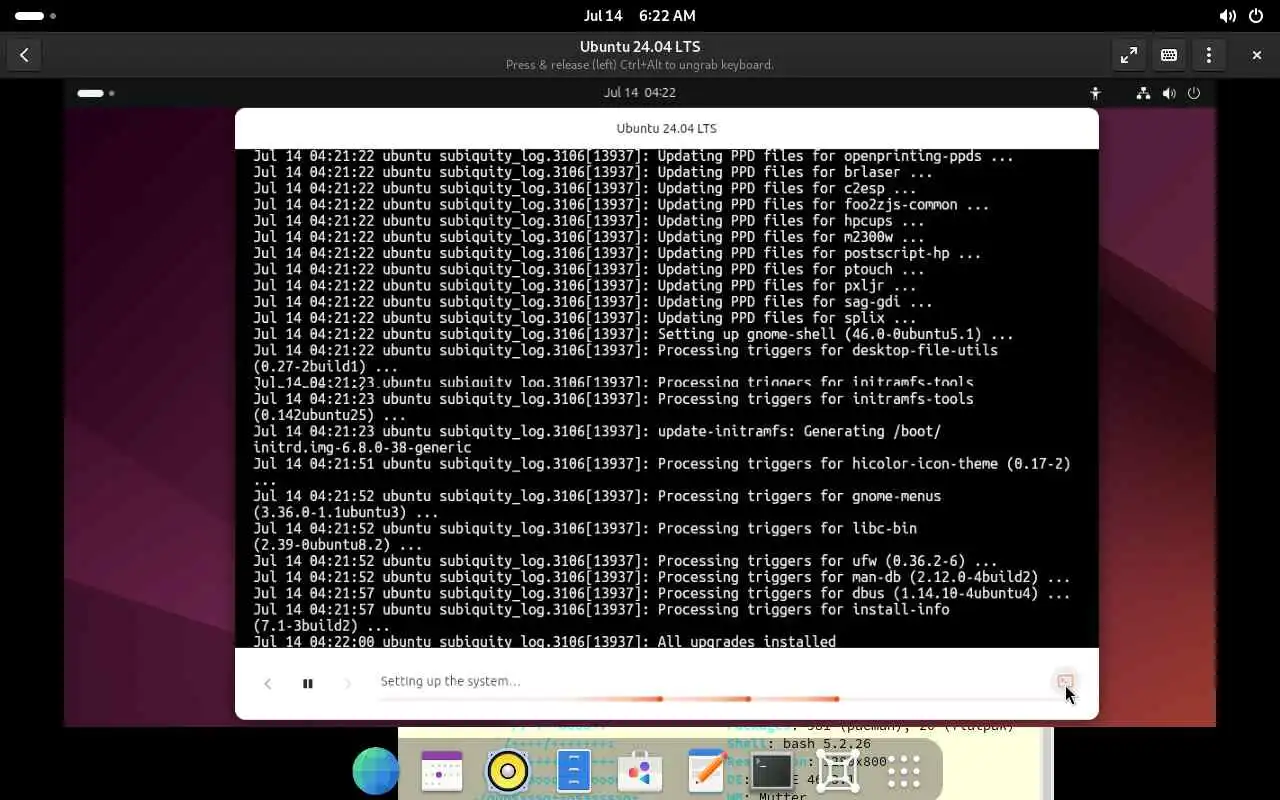Open the Boxes keyboard shortcuts menu
This screenshot has width=1280, height=800.
(x=1169, y=55)
